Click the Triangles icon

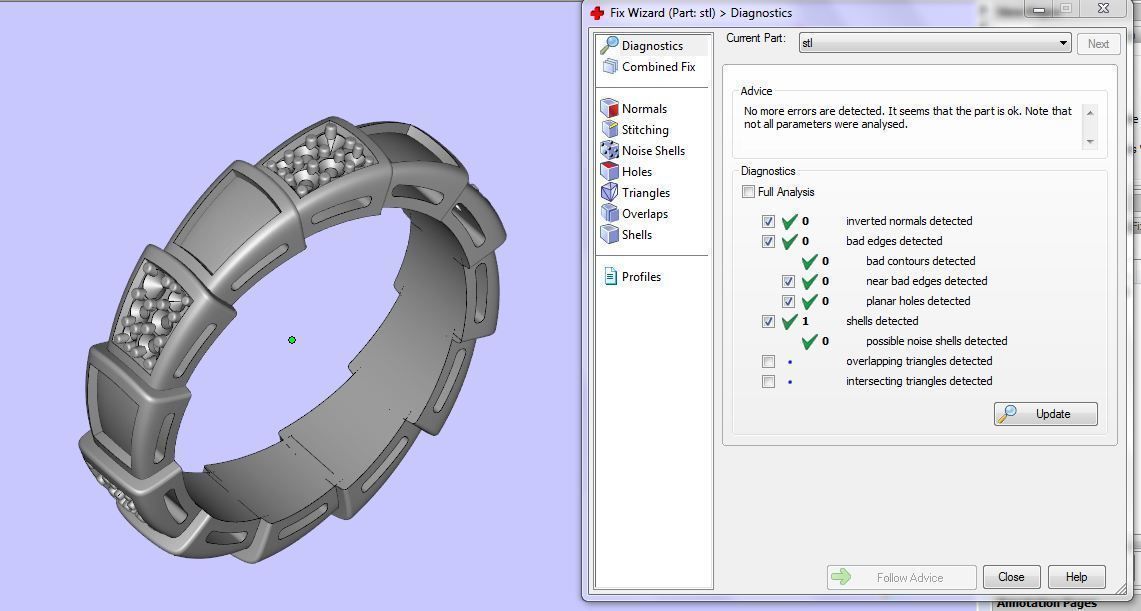point(609,193)
